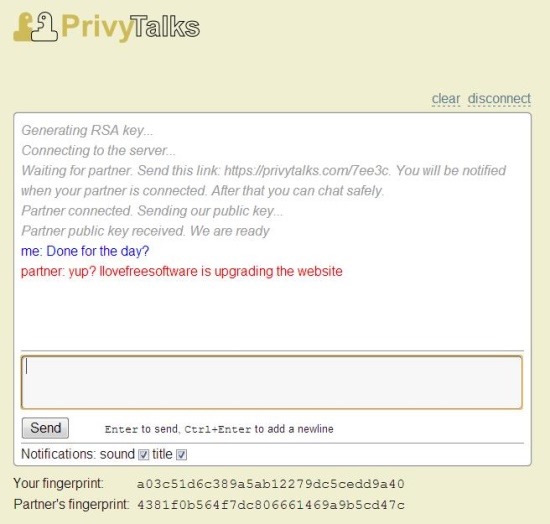Clear the chat using the clear link
The width and height of the screenshot is (550, 524).
pyautogui.click(x=446, y=99)
